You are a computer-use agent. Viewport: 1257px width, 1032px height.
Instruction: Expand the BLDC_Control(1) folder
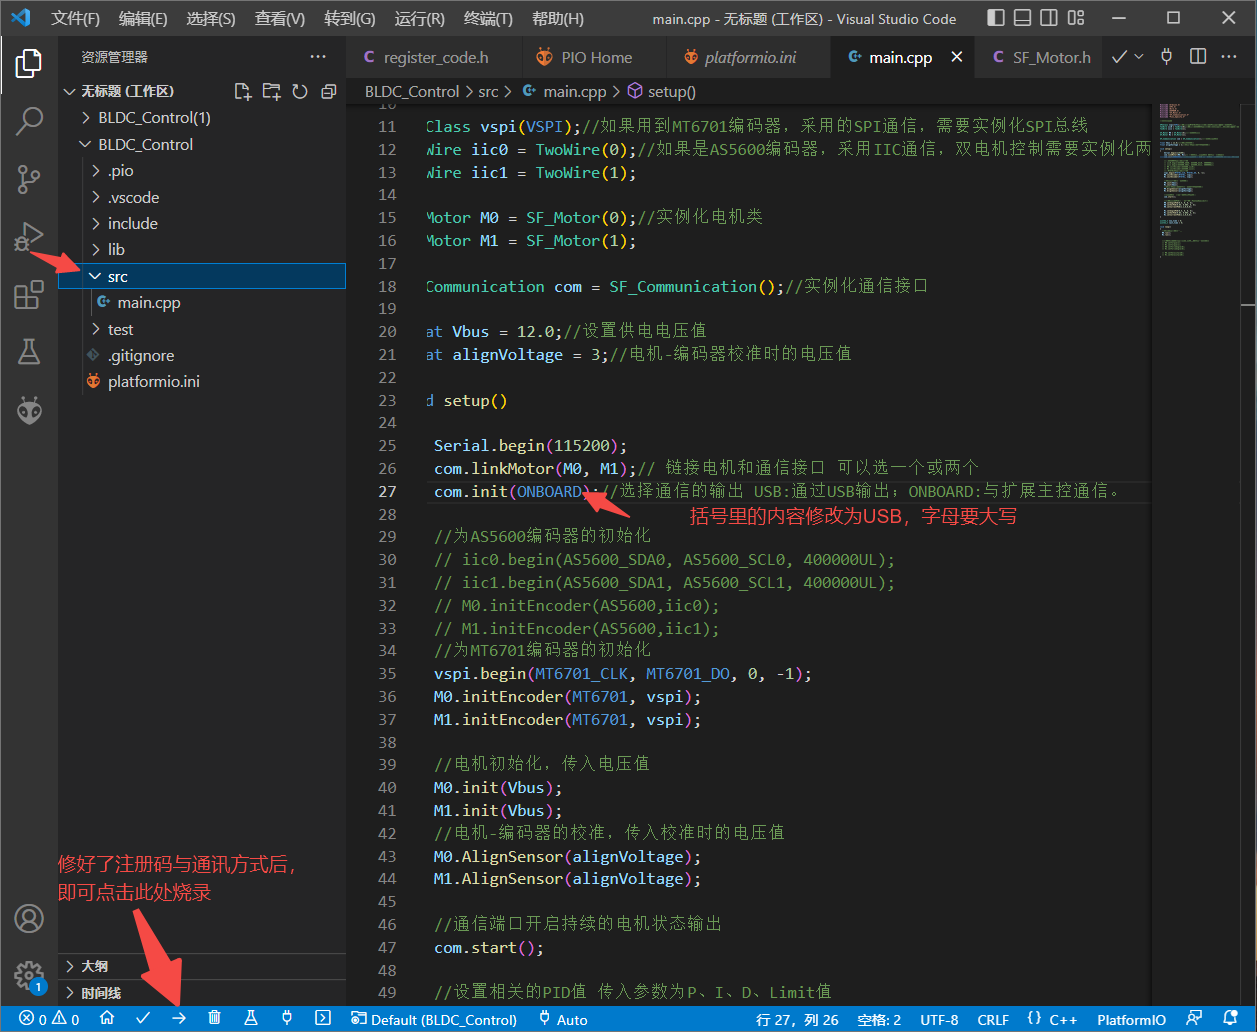pos(154,117)
